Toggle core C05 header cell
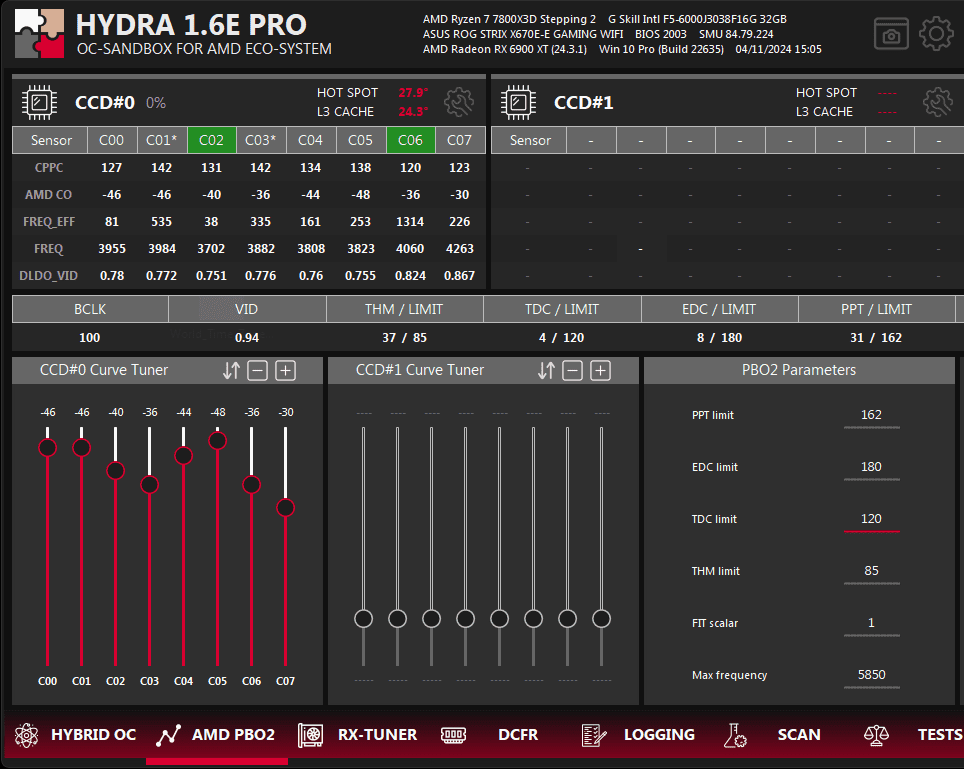The image size is (964, 769). [x=360, y=140]
